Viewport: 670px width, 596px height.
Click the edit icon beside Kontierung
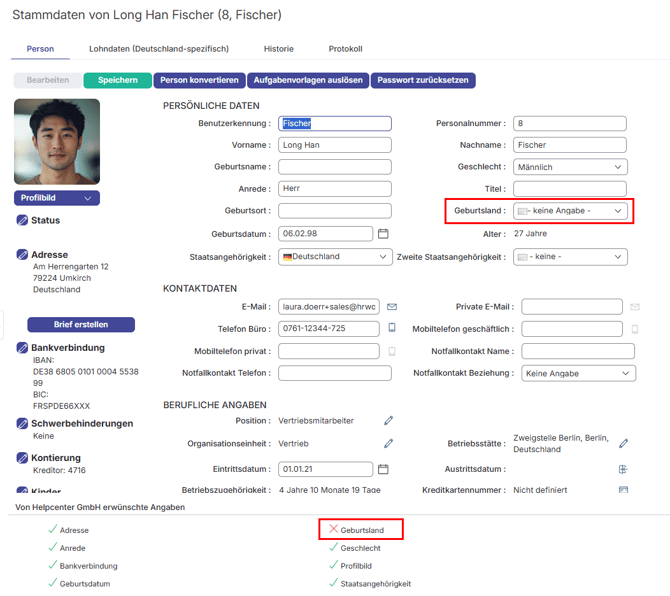coord(22,458)
